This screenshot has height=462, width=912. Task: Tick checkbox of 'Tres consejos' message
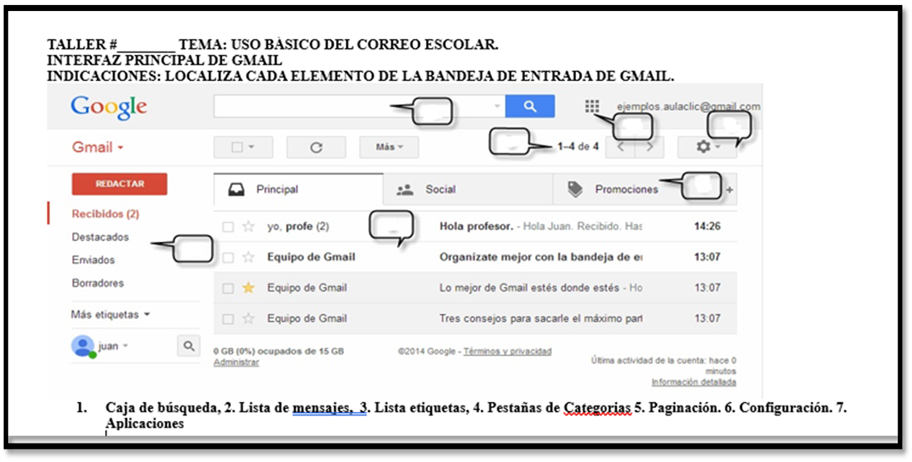pos(229,319)
